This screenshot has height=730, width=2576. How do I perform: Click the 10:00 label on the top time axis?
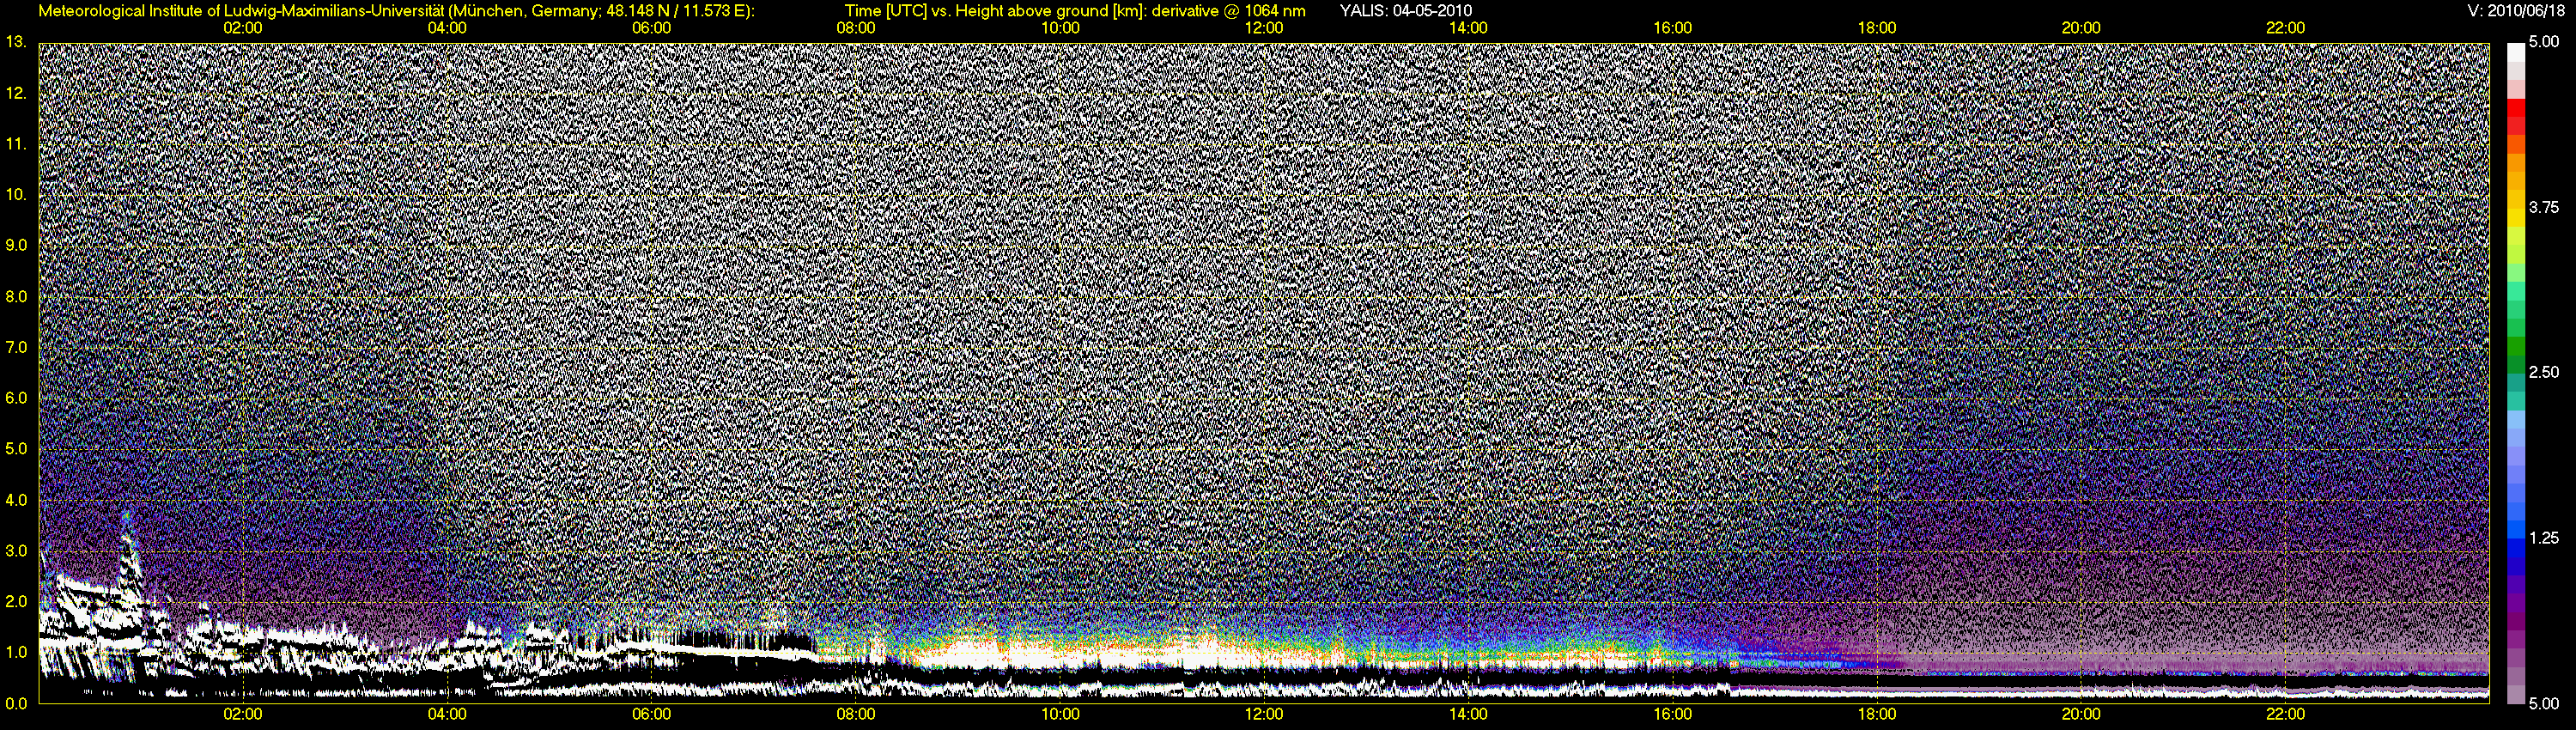click(1060, 28)
